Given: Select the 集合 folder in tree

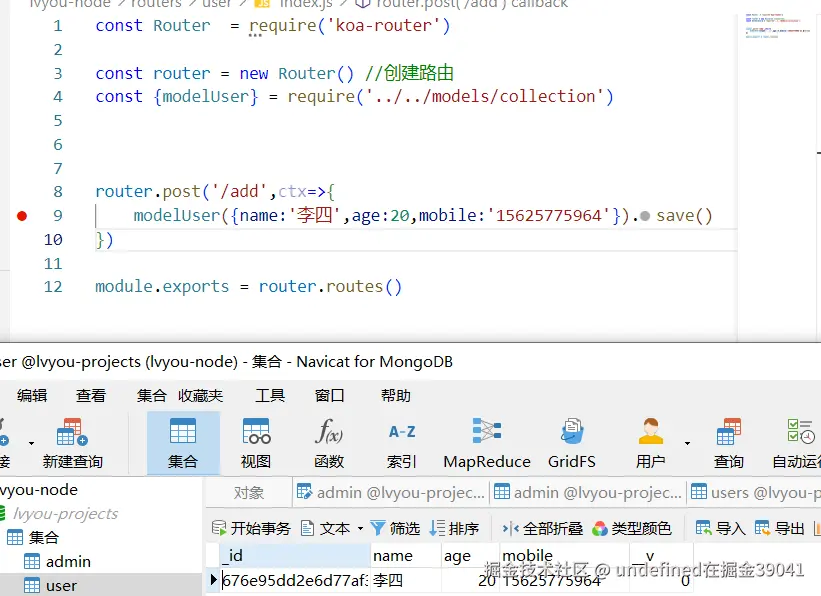Looking at the screenshot, I should click(43, 537).
